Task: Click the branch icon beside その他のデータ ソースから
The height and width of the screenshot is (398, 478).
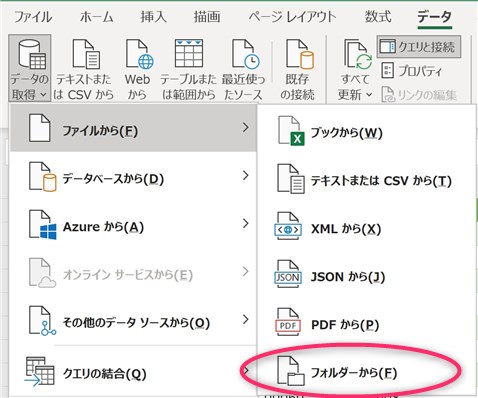Action: [42, 321]
